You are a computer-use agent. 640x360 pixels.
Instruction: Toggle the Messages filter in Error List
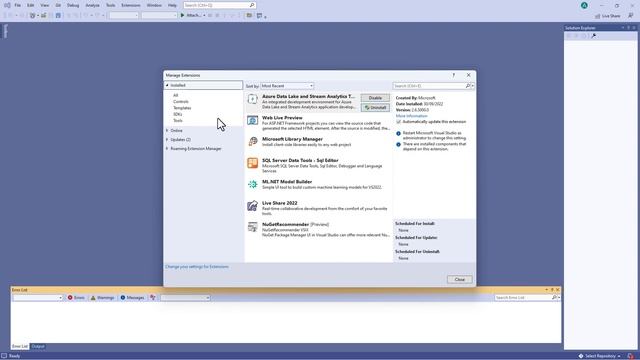click(x=132, y=298)
